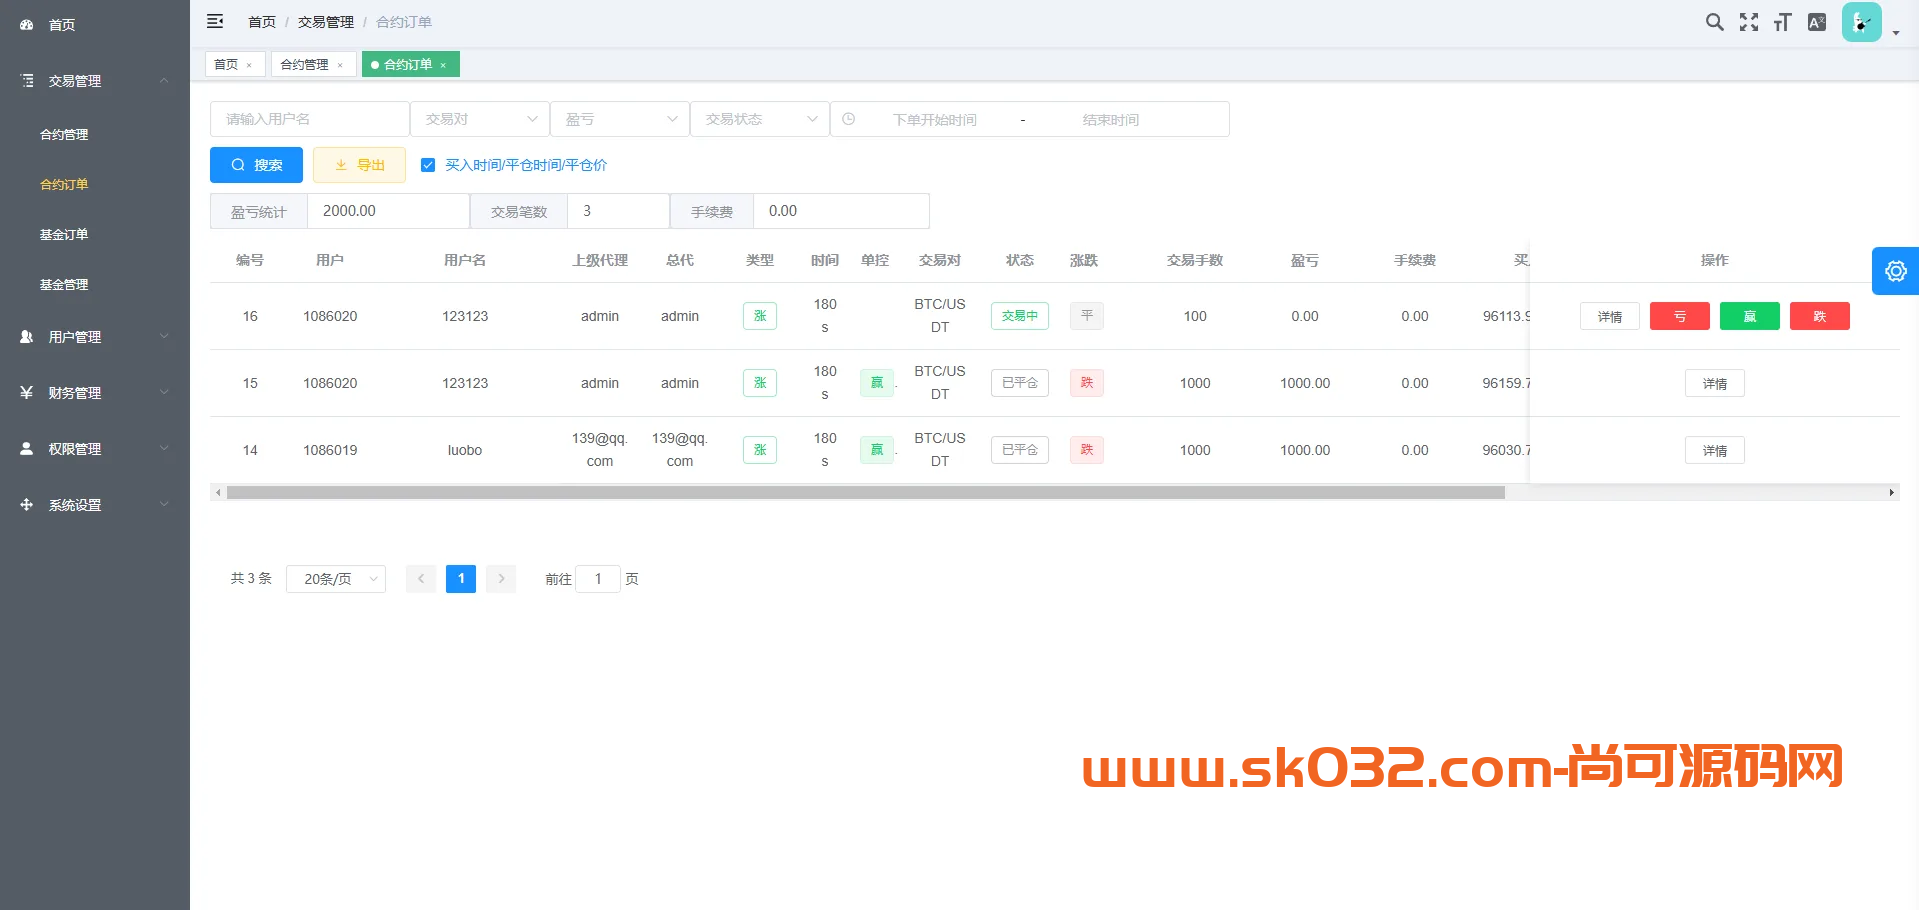Click the font size adjustment icon
The height and width of the screenshot is (910, 1919).
point(1782,21)
